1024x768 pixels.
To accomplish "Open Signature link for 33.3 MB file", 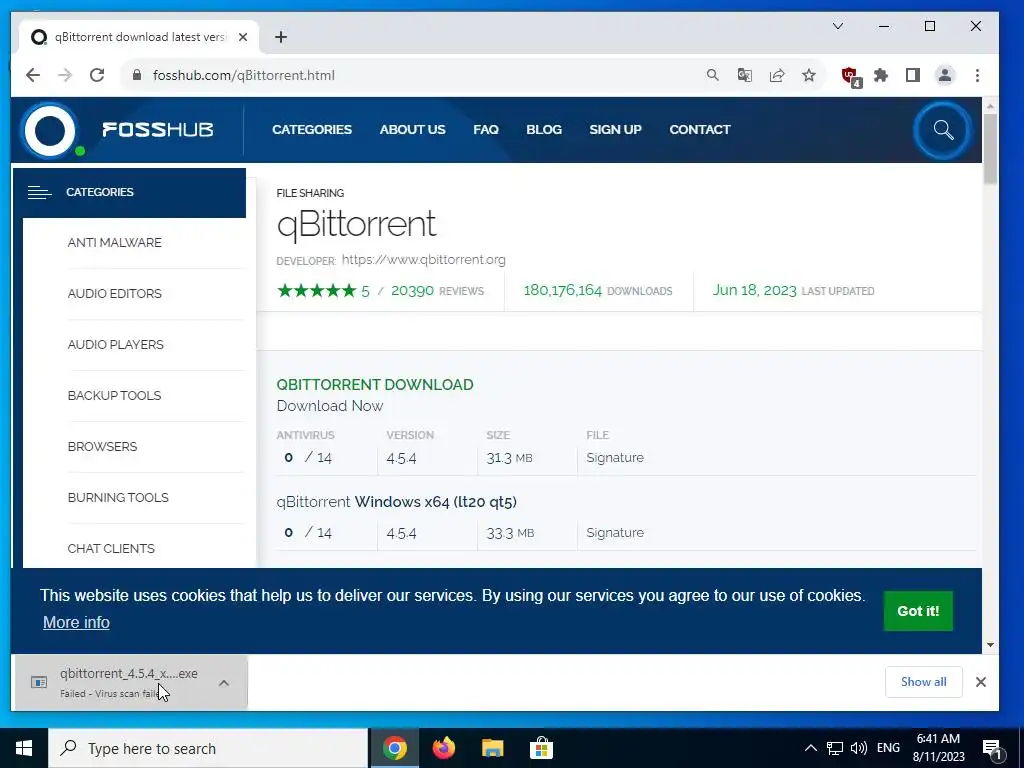I will [615, 533].
